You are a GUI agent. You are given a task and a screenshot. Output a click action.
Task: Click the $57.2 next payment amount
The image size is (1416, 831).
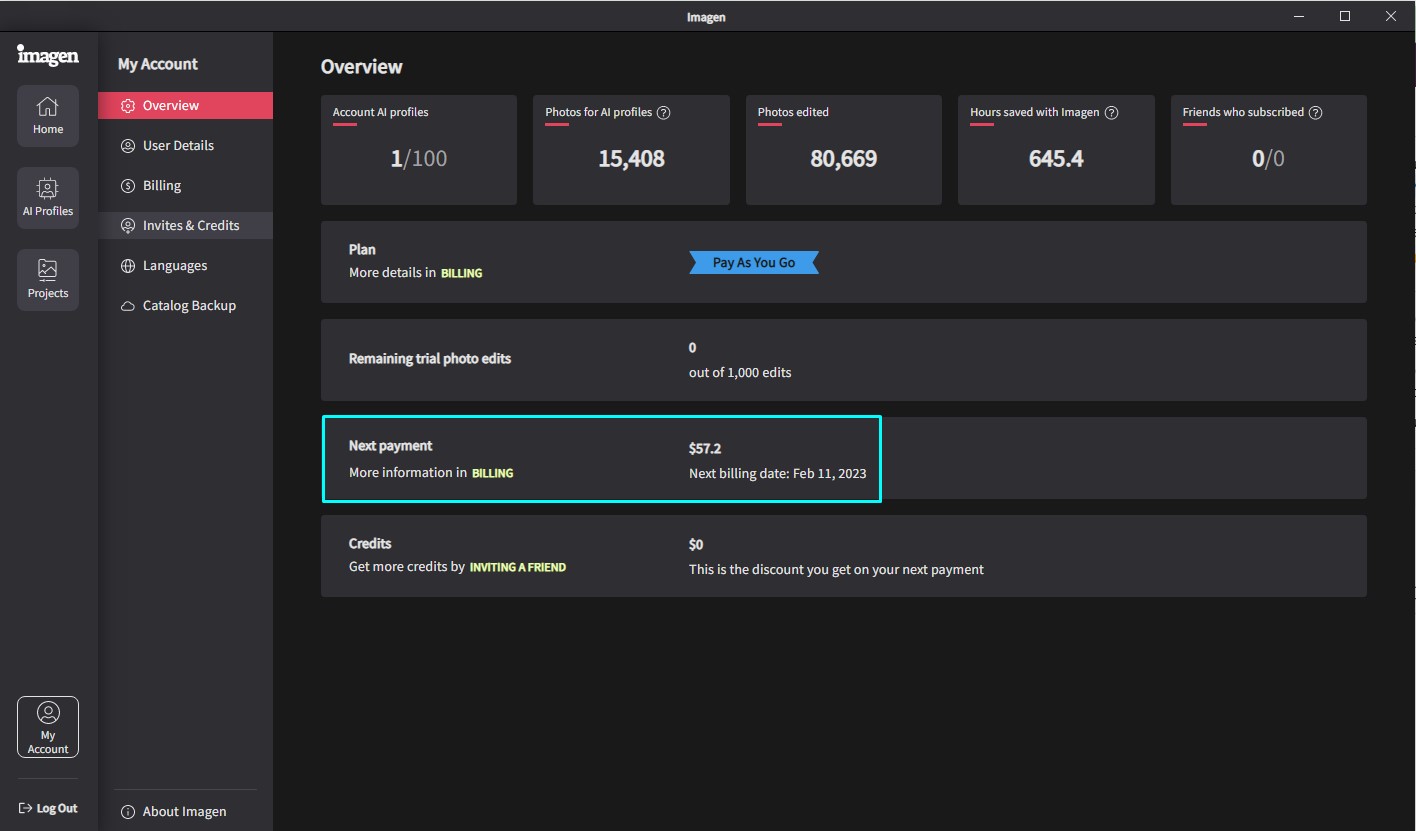click(705, 448)
